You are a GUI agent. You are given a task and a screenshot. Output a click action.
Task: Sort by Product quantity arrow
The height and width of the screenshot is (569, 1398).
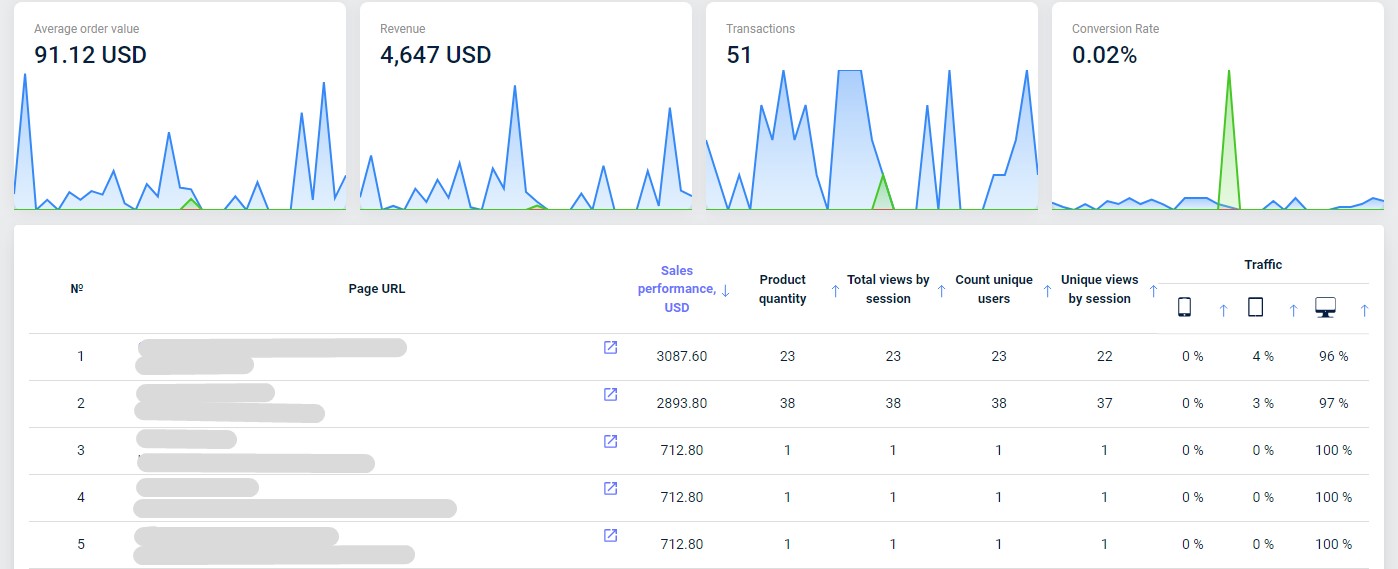coord(835,291)
